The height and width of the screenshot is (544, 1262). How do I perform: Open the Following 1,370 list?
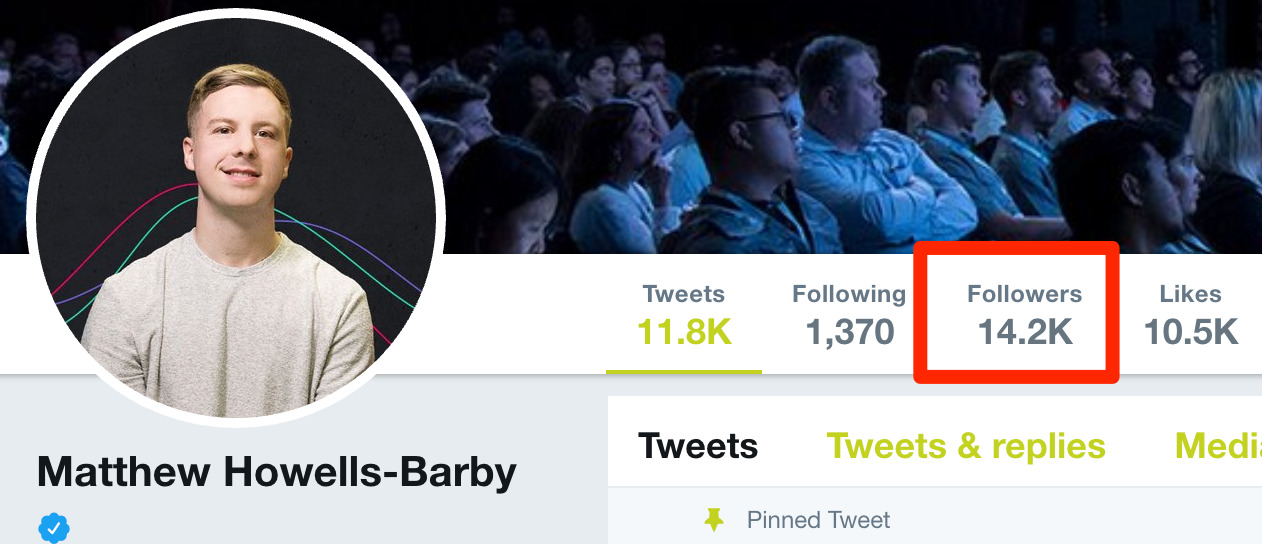pos(849,315)
